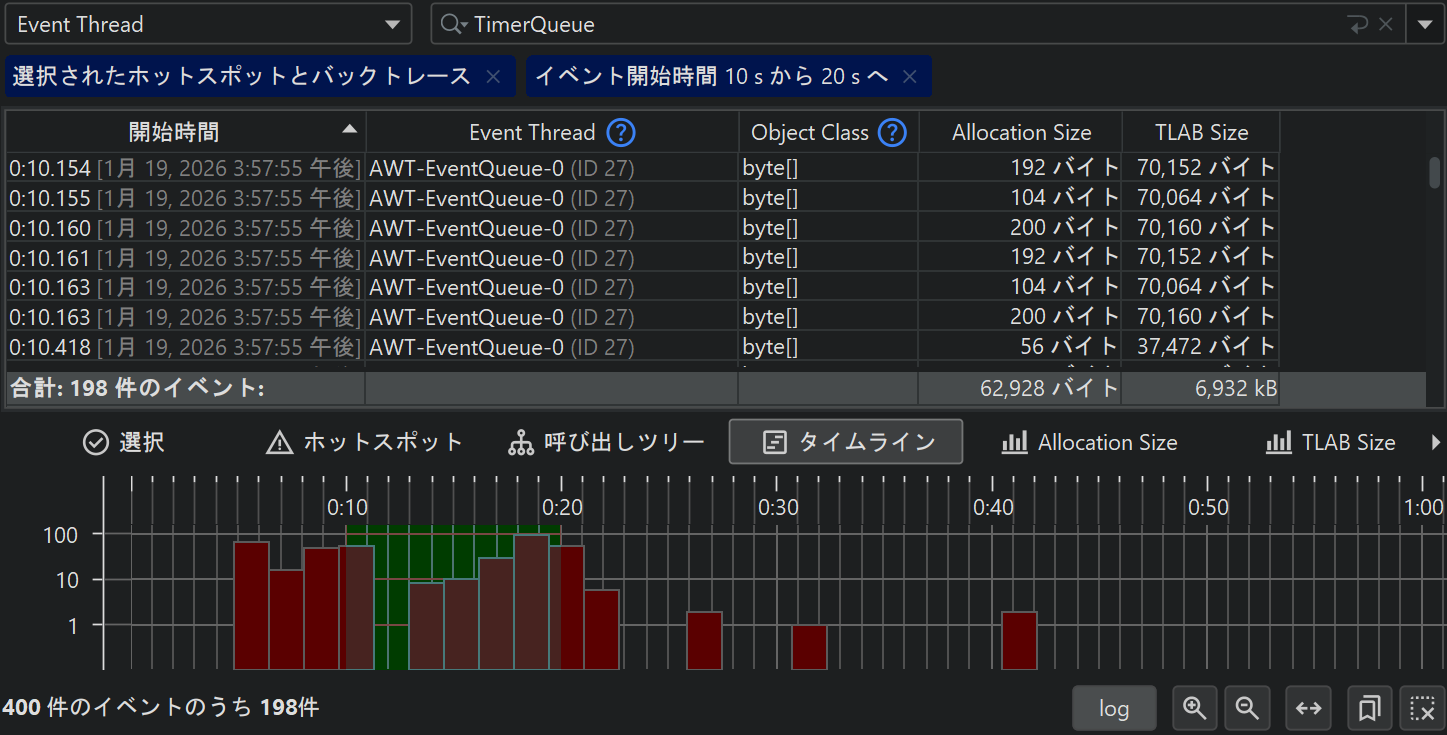
Task: Remove the 選択されたホットスポット filter tag
Action: pyautogui.click(x=493, y=77)
